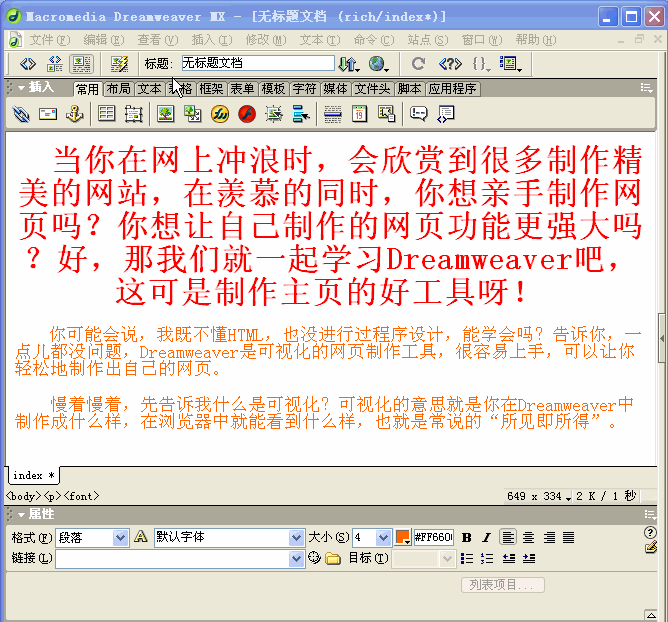
Task: Apply unordered bullet list
Action: 467,558
